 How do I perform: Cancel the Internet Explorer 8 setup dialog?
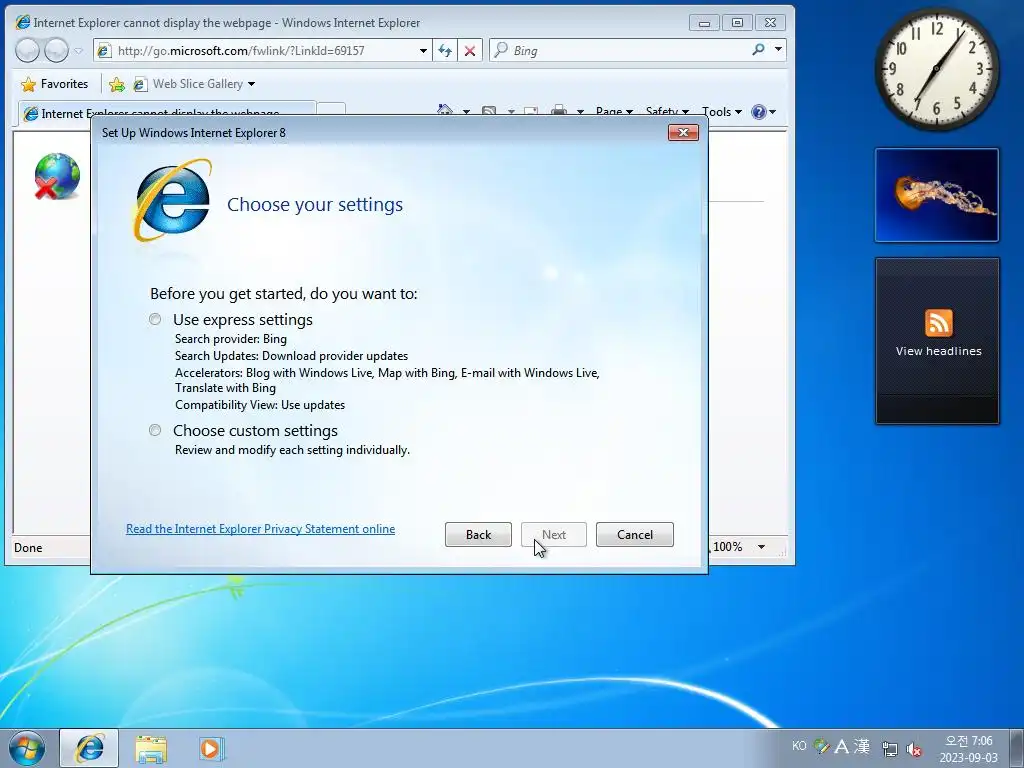634,535
